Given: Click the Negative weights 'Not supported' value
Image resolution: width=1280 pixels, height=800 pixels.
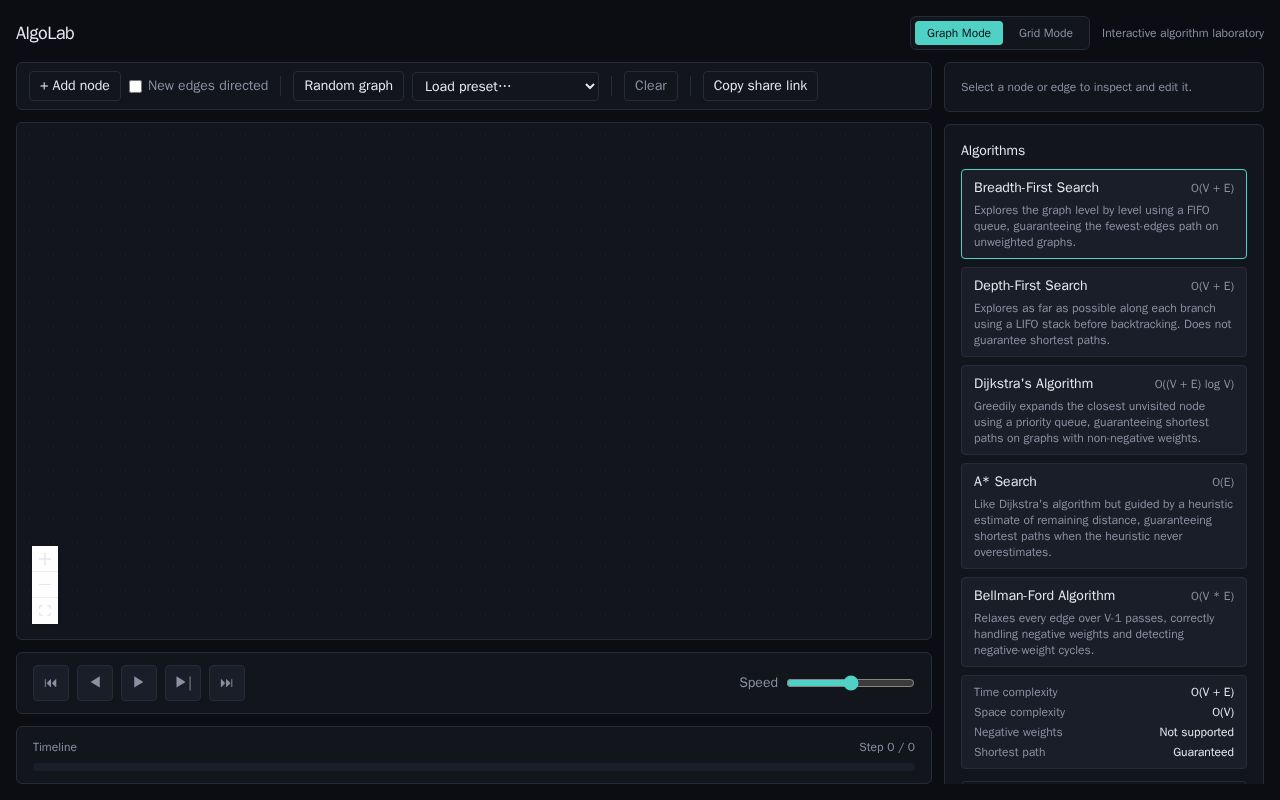Looking at the screenshot, I should pos(1196,732).
